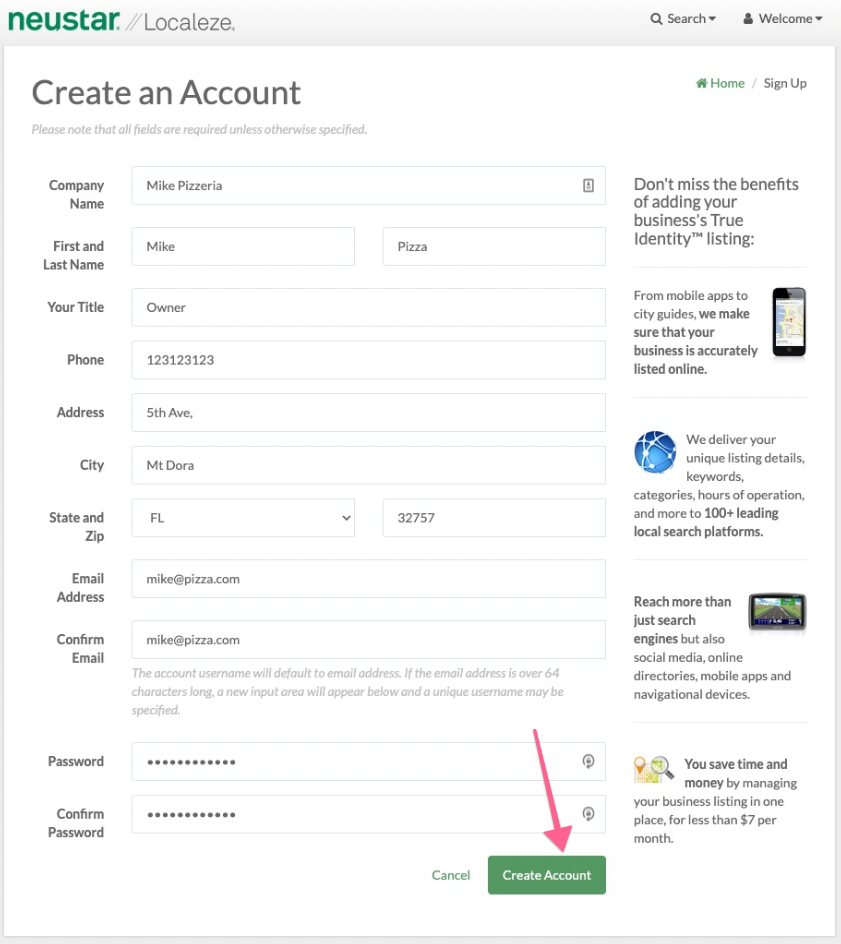841x944 pixels.
Task: Click the Neustar Localeze logo
Action: click(x=121, y=20)
